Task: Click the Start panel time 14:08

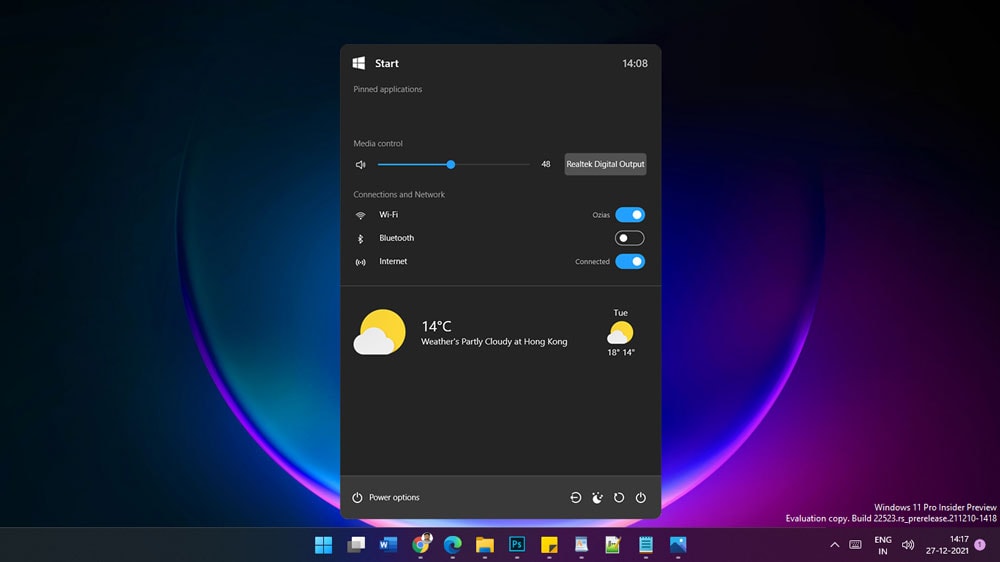Action: 635,63
